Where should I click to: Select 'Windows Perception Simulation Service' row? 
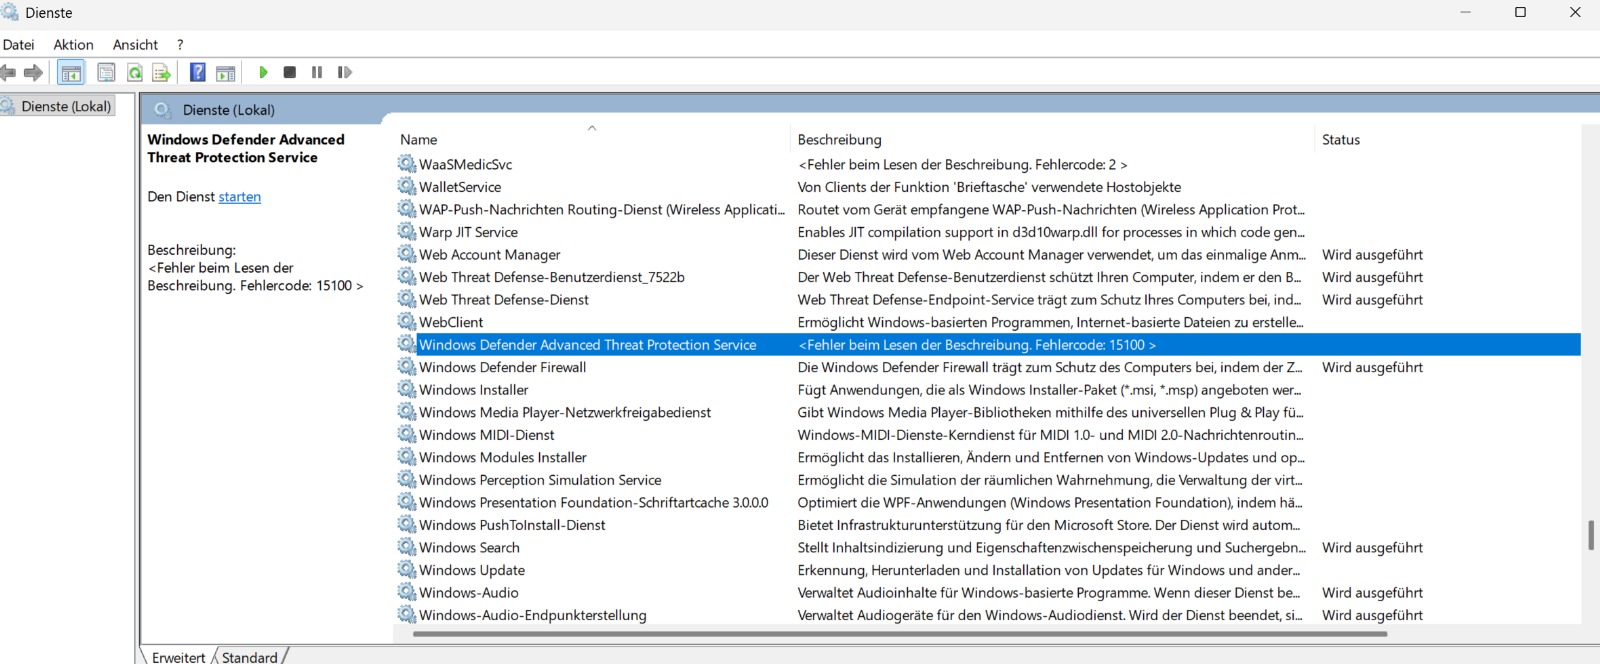tap(988, 480)
